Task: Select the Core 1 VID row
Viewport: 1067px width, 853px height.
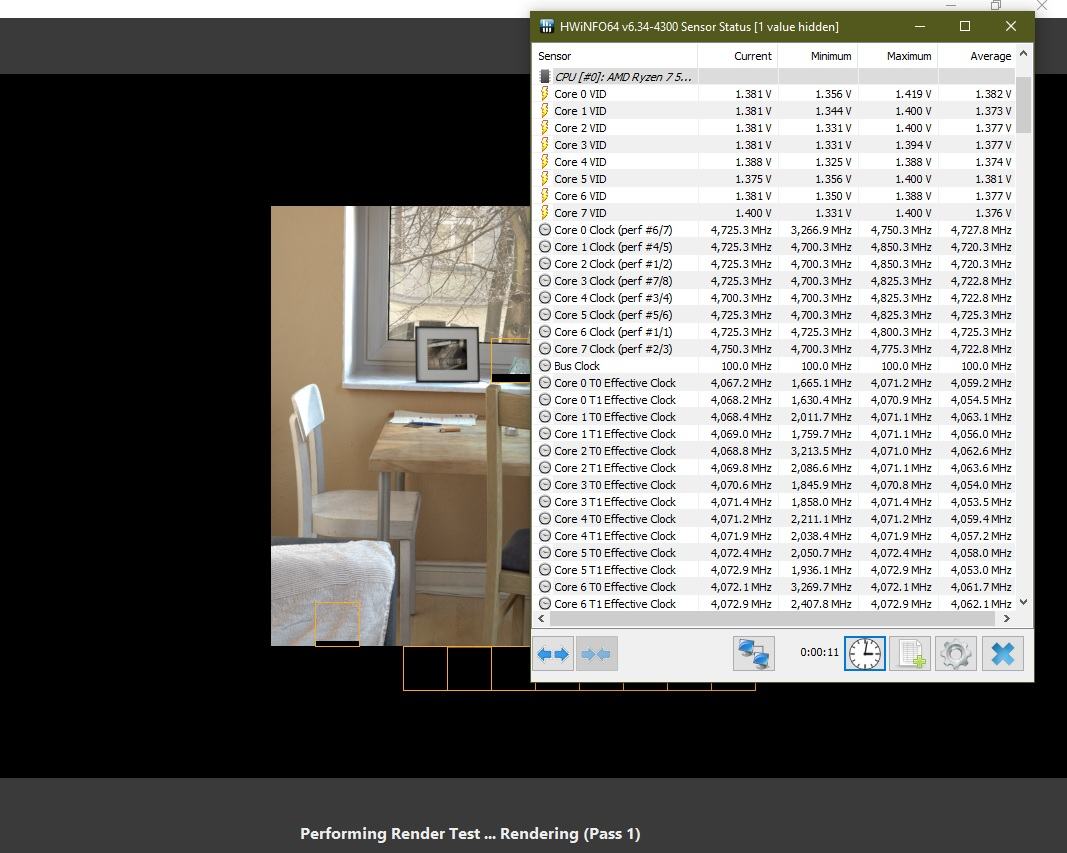Action: coord(774,111)
